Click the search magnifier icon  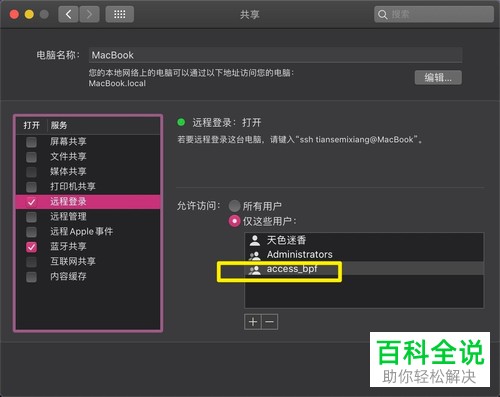tap(382, 15)
